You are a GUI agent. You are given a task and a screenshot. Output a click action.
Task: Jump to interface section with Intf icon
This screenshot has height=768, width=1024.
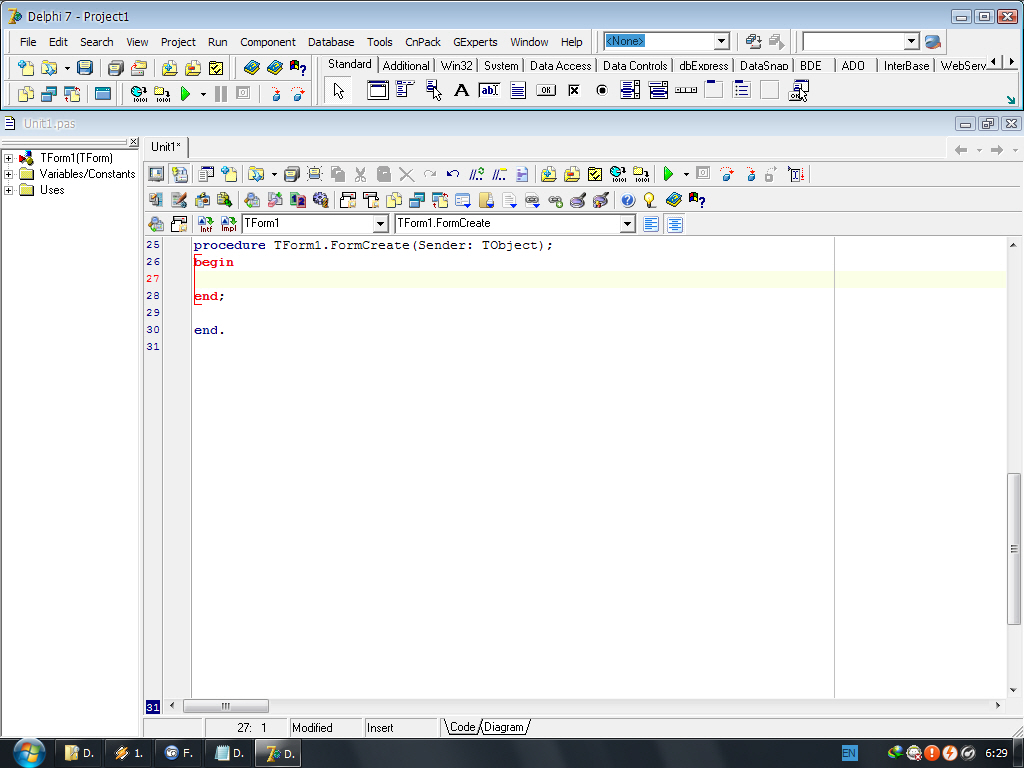point(205,224)
